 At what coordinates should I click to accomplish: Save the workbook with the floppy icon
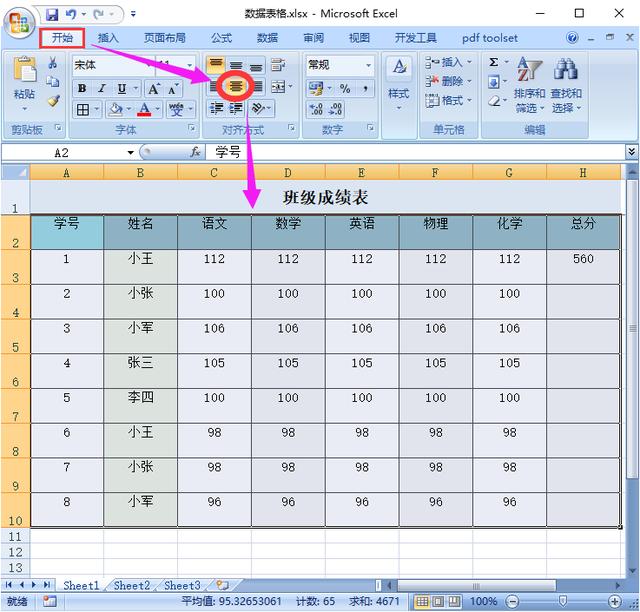pos(52,15)
